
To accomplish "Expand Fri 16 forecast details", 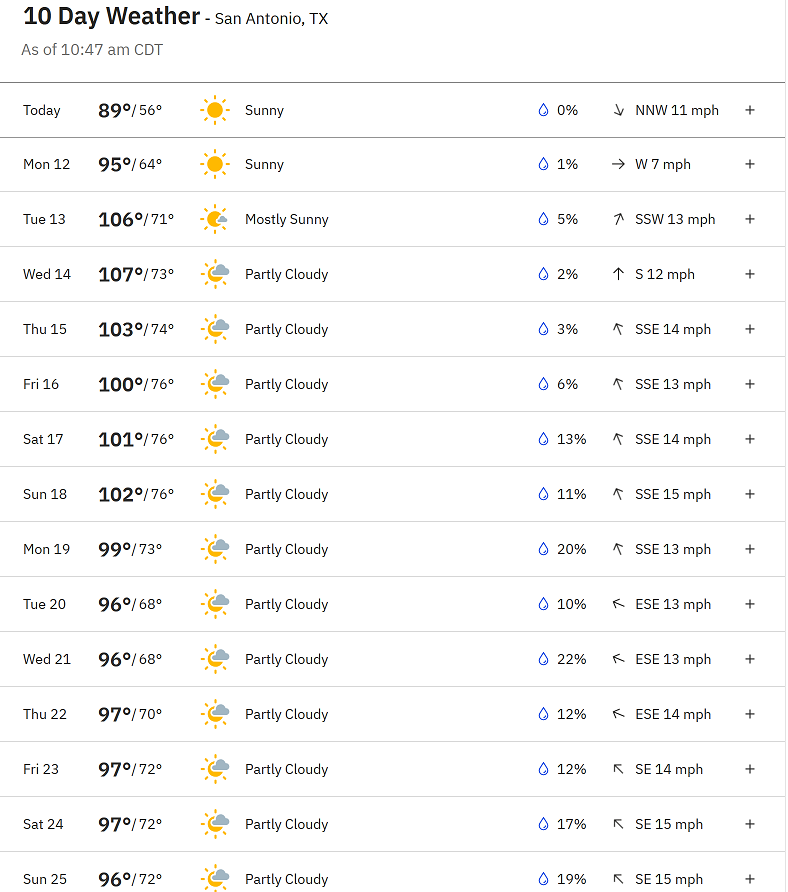I will [x=749, y=385].
